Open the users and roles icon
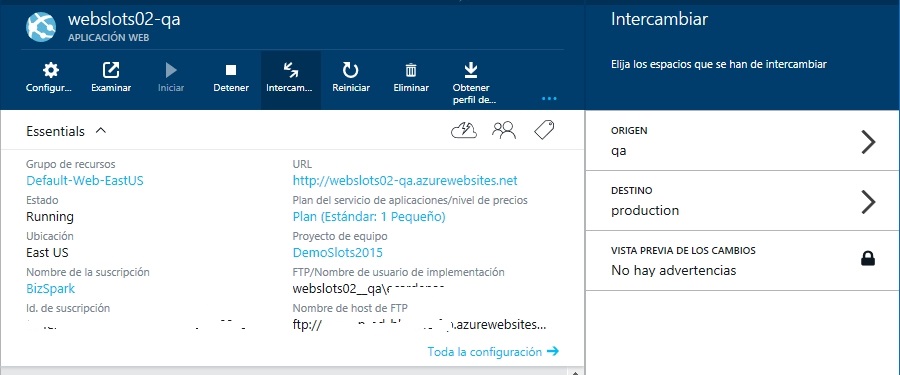Image resolution: width=900 pixels, height=375 pixels. click(x=504, y=131)
